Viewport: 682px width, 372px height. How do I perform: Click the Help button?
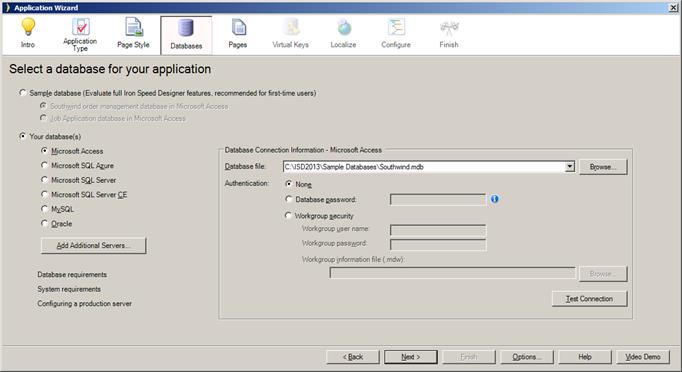pyautogui.click(x=585, y=357)
